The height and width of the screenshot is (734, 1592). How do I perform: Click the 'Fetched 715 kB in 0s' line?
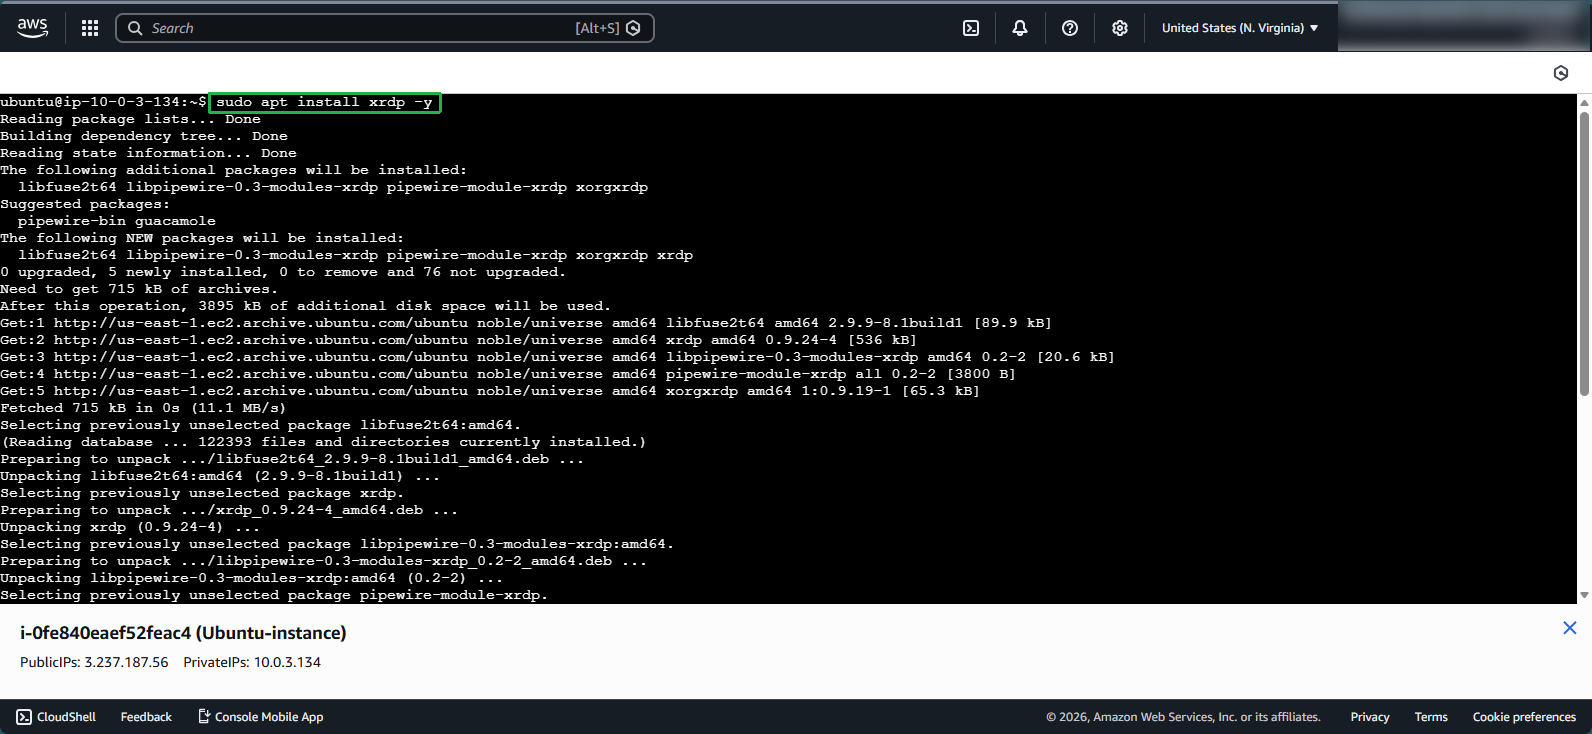pos(143,408)
